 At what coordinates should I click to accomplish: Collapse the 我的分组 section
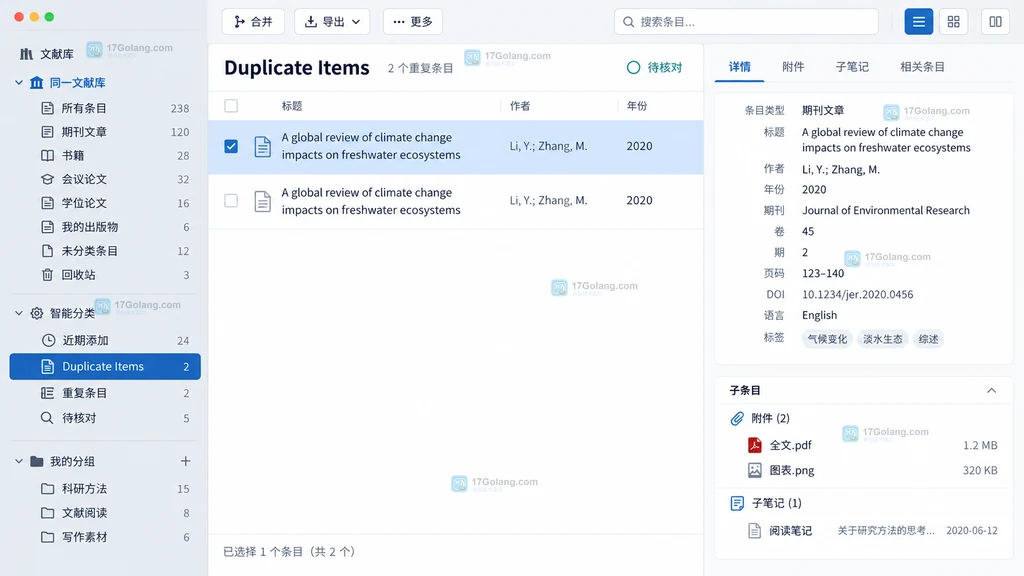tap(19, 461)
